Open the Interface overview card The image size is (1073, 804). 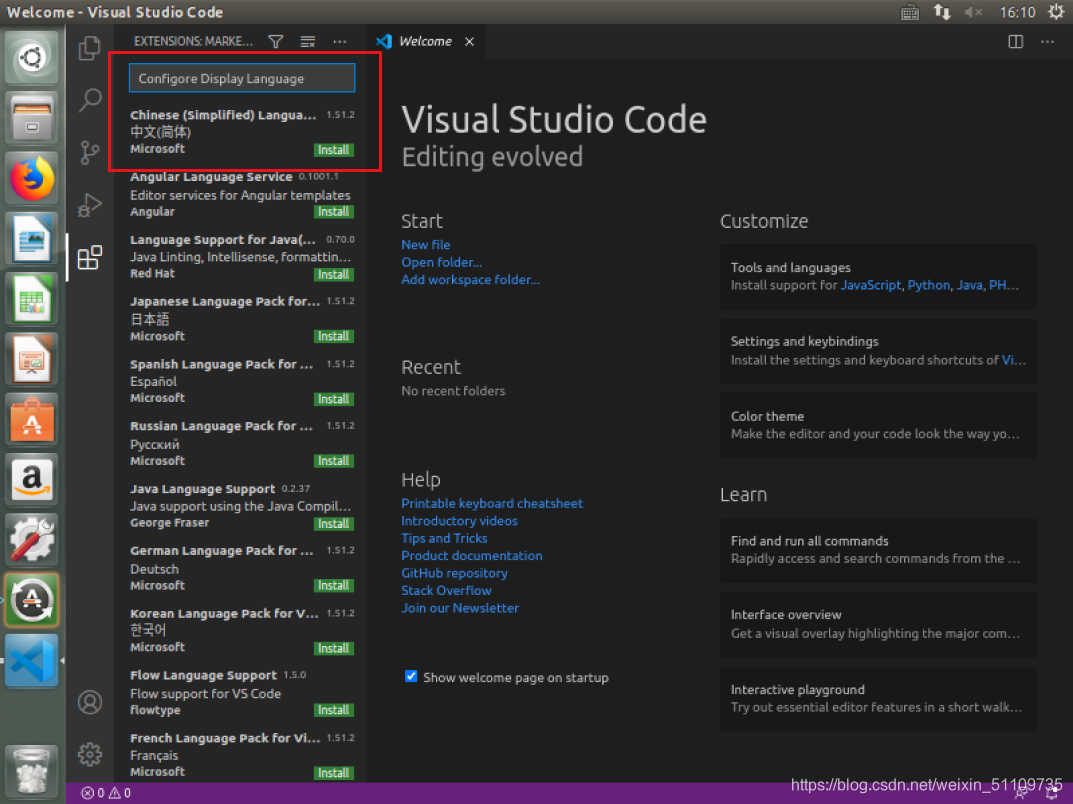point(878,624)
